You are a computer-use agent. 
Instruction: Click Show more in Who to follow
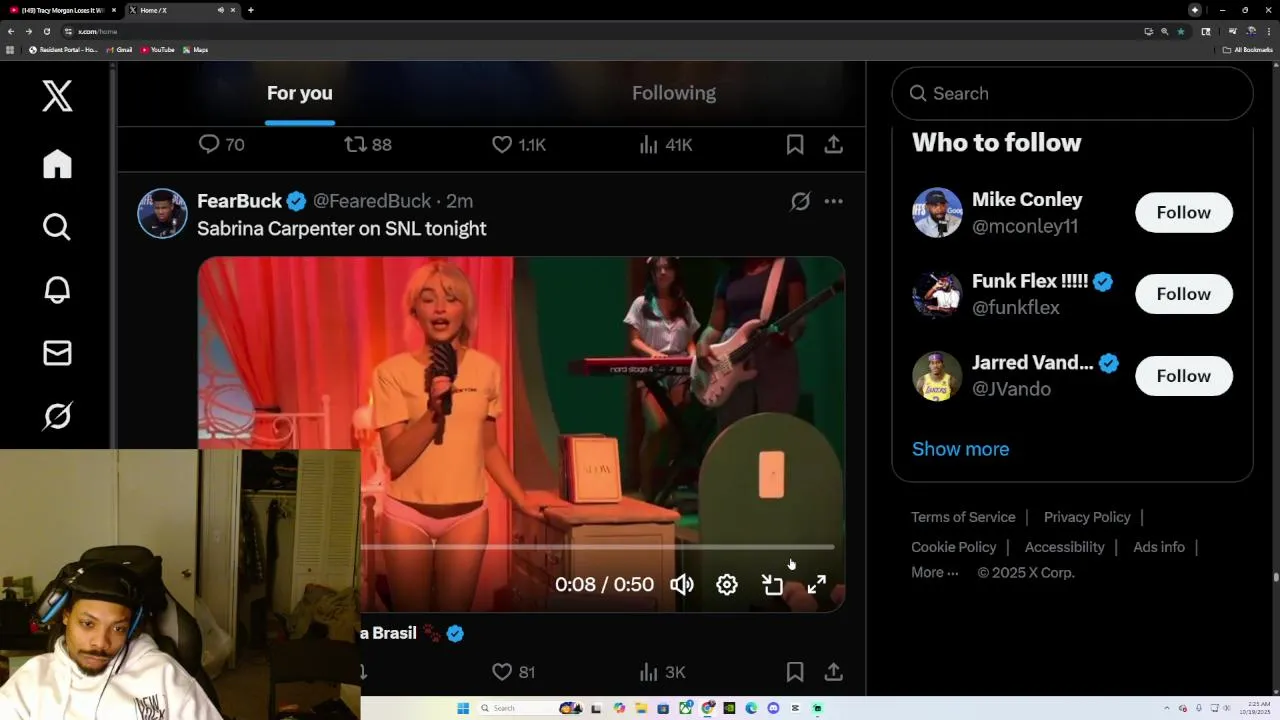coord(960,449)
